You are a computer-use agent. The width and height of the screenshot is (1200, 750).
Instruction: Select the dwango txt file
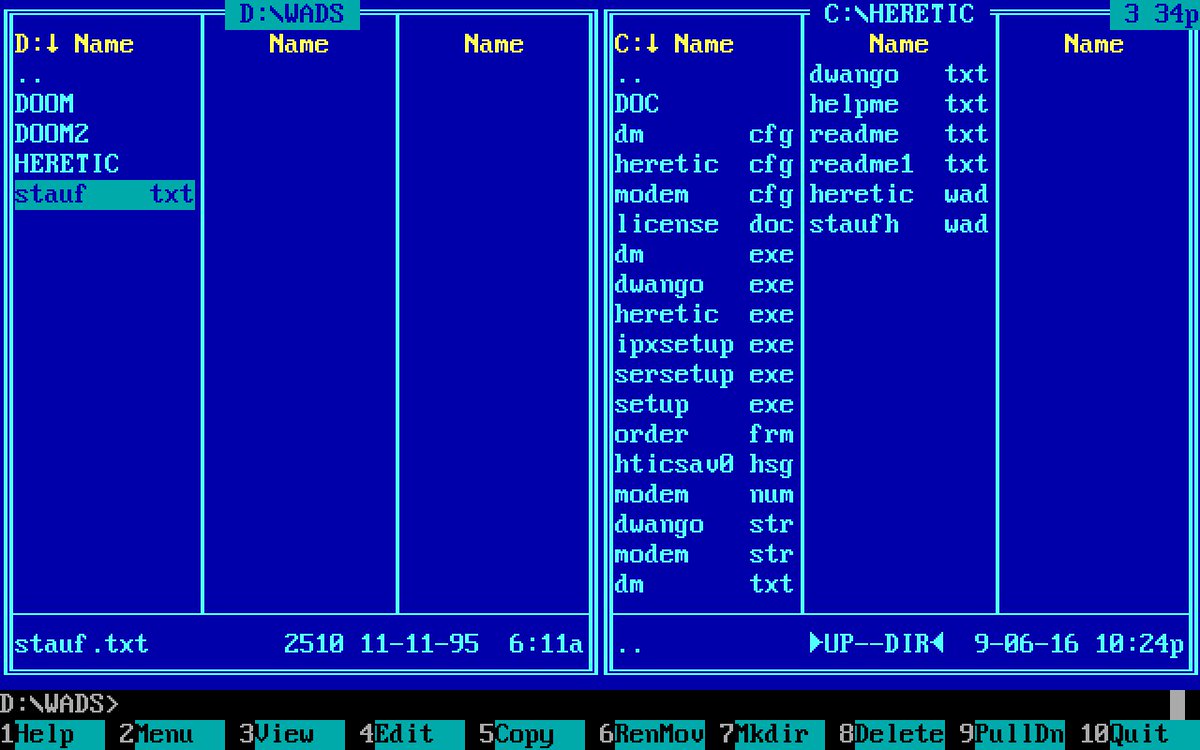[x=899, y=74]
